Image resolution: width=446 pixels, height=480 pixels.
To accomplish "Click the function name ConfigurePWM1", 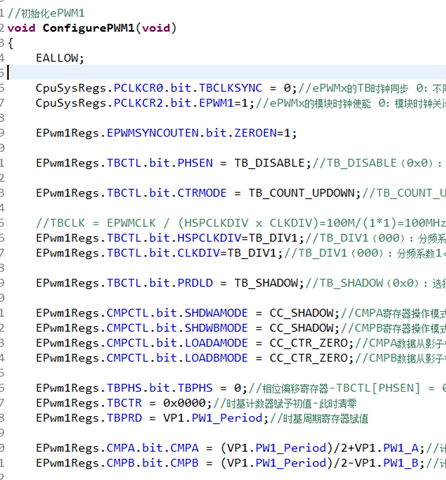I will point(88,28).
